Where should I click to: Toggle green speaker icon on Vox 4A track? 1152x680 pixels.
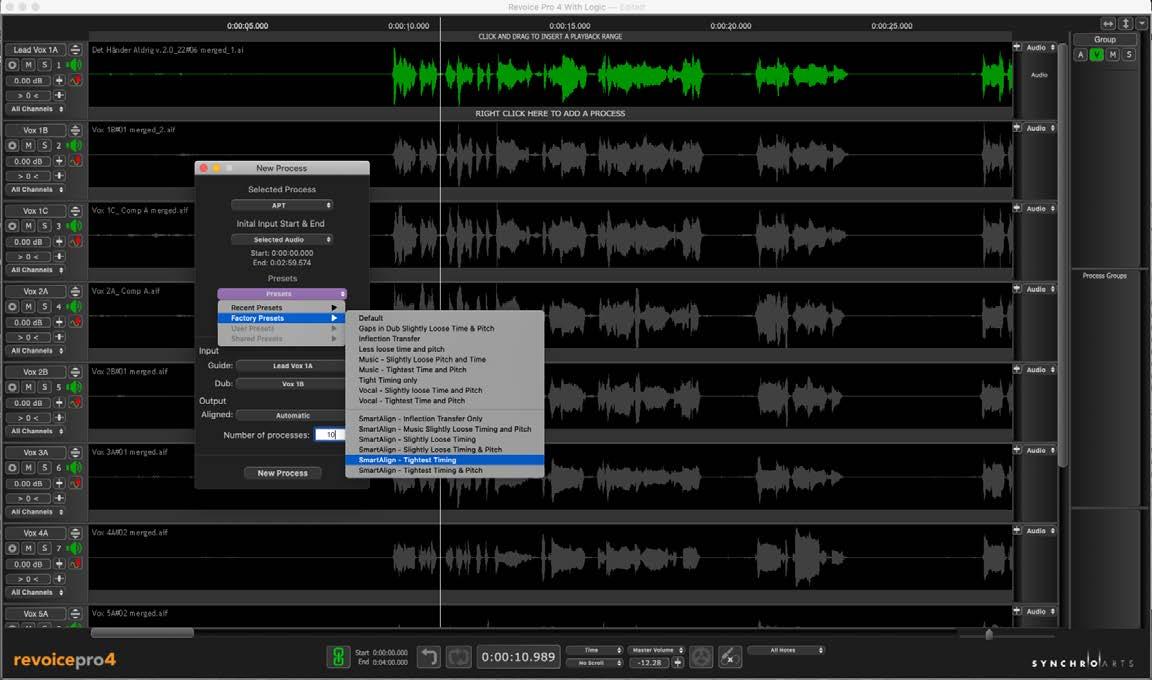(x=74, y=549)
